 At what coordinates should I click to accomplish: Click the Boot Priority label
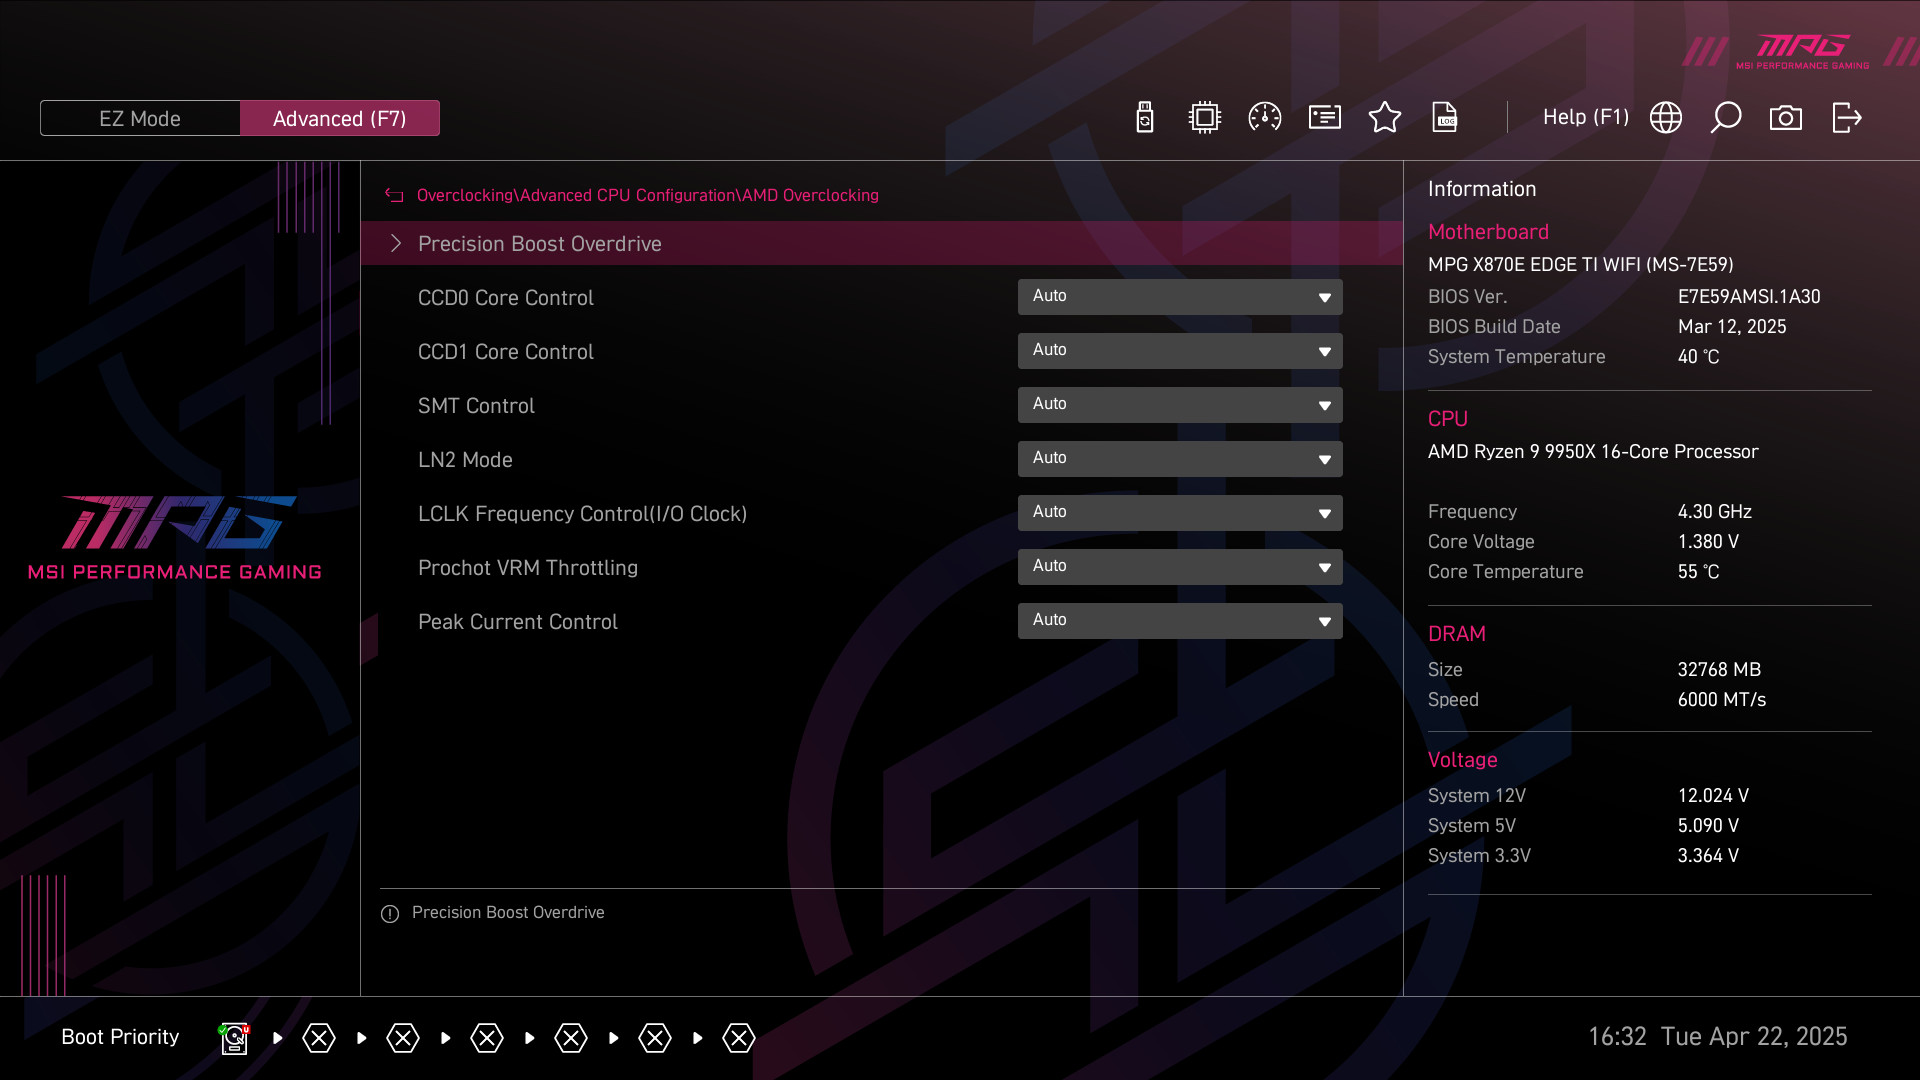pyautogui.click(x=120, y=1037)
